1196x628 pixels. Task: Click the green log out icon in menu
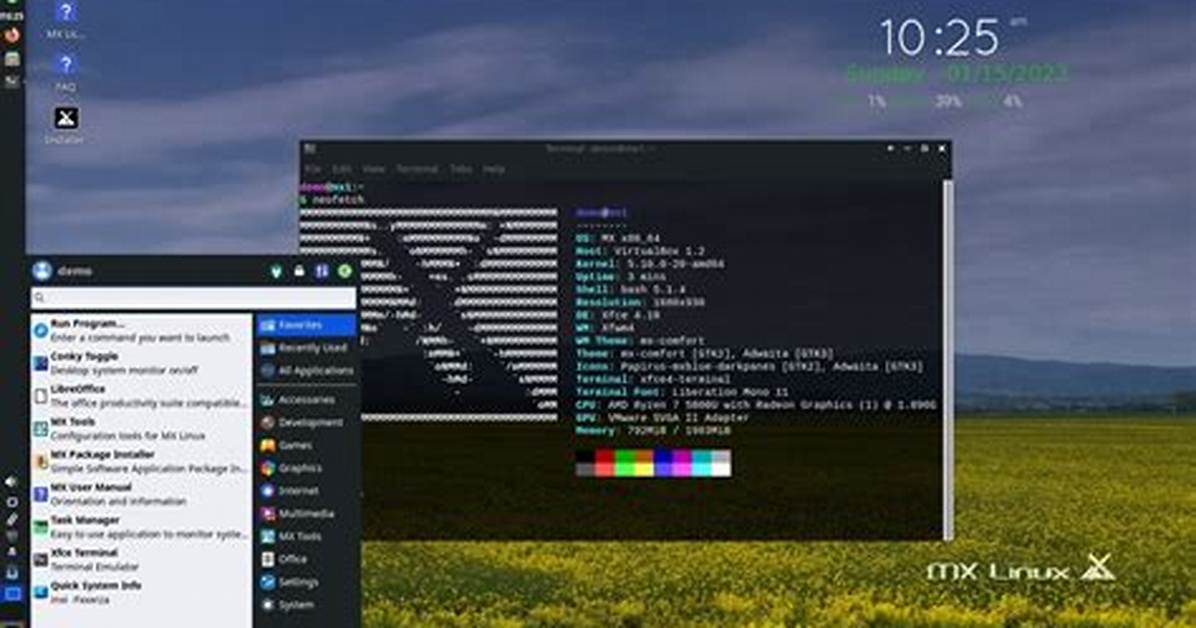coord(345,271)
